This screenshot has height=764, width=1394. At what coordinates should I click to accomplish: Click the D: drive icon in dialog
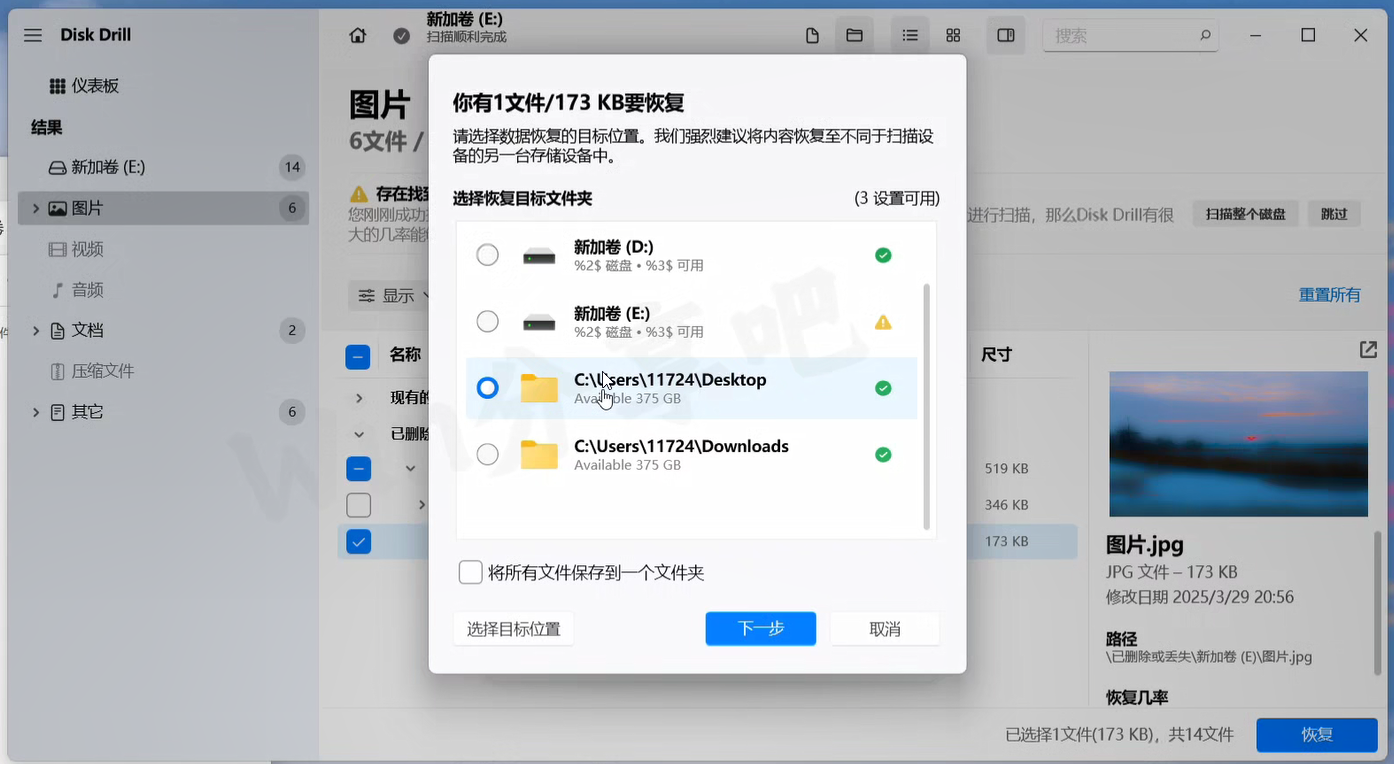pyautogui.click(x=539, y=256)
